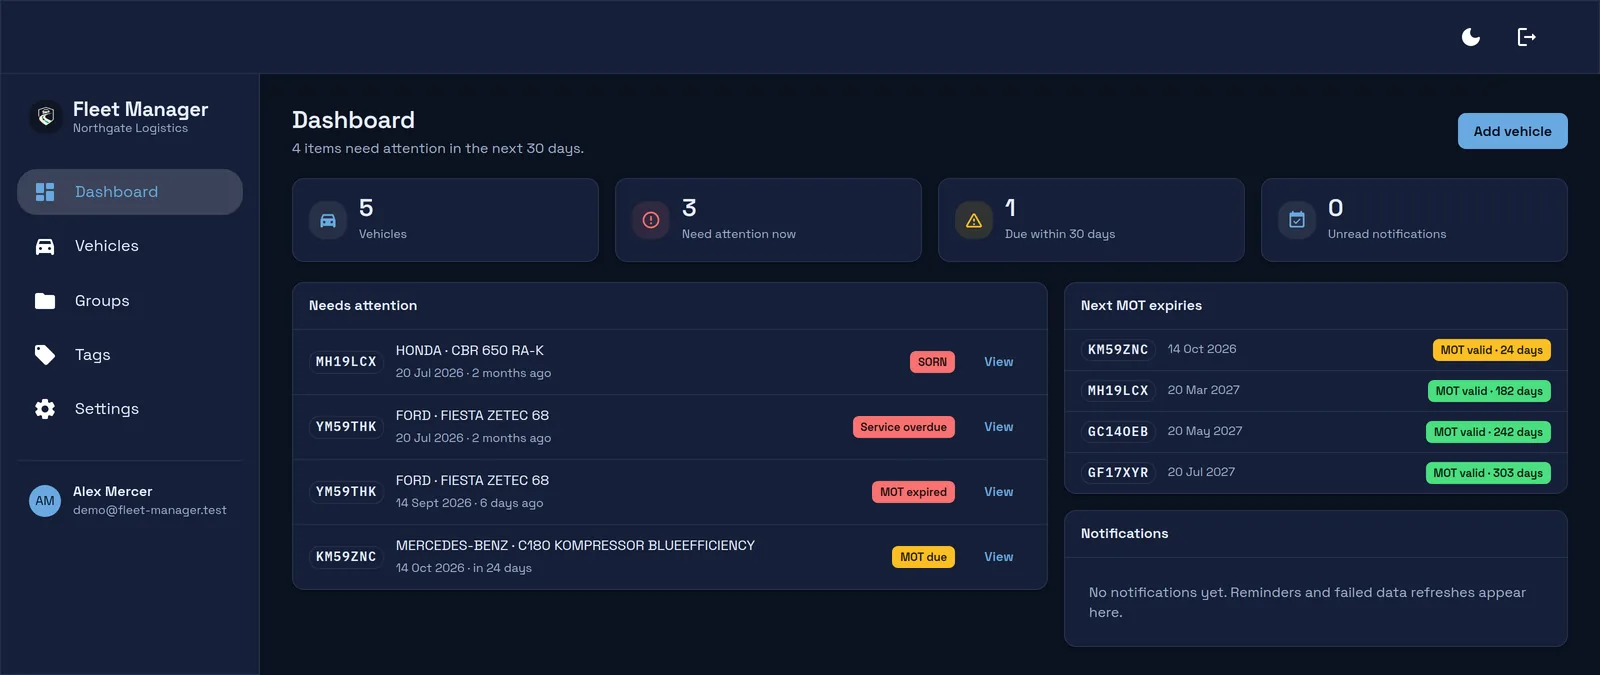Click the Northgate Logistics subtitle
This screenshot has height=675, width=1600.
tap(130, 128)
